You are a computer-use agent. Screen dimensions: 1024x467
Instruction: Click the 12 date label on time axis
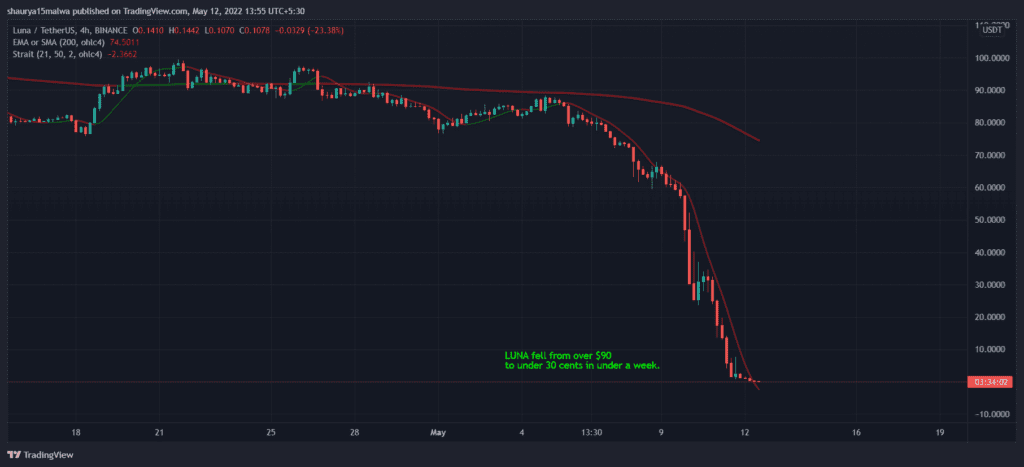pyautogui.click(x=745, y=433)
